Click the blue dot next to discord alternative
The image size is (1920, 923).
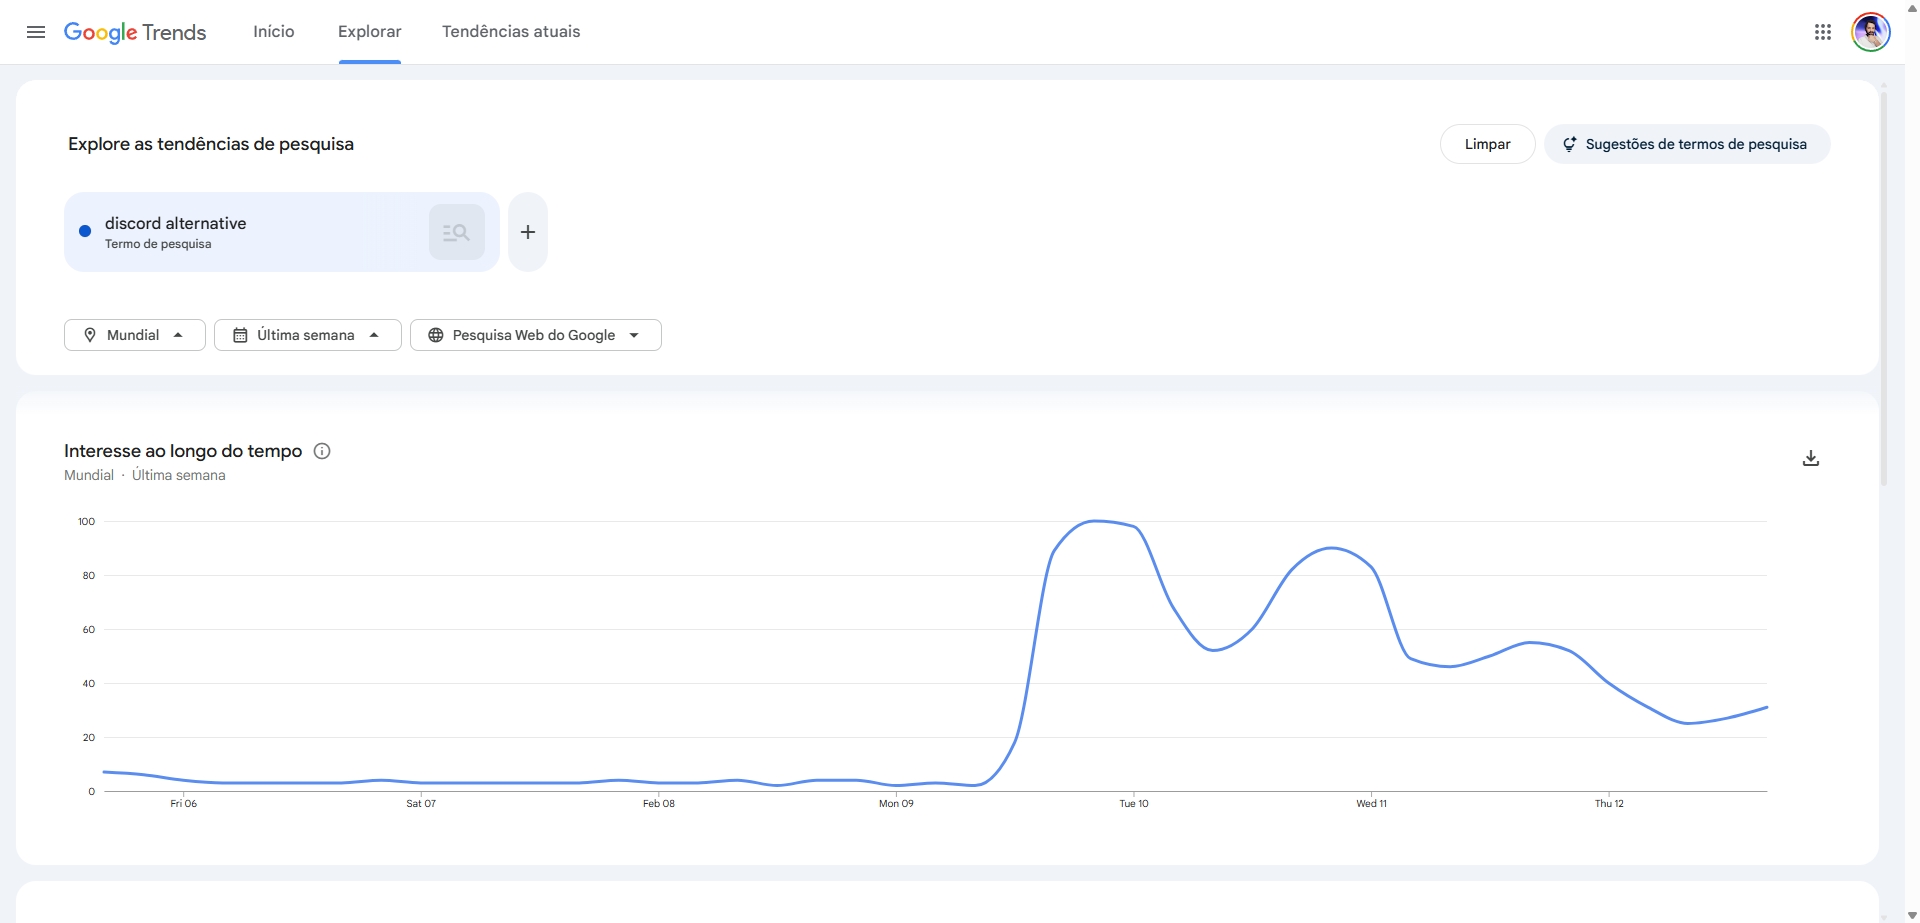pos(85,231)
